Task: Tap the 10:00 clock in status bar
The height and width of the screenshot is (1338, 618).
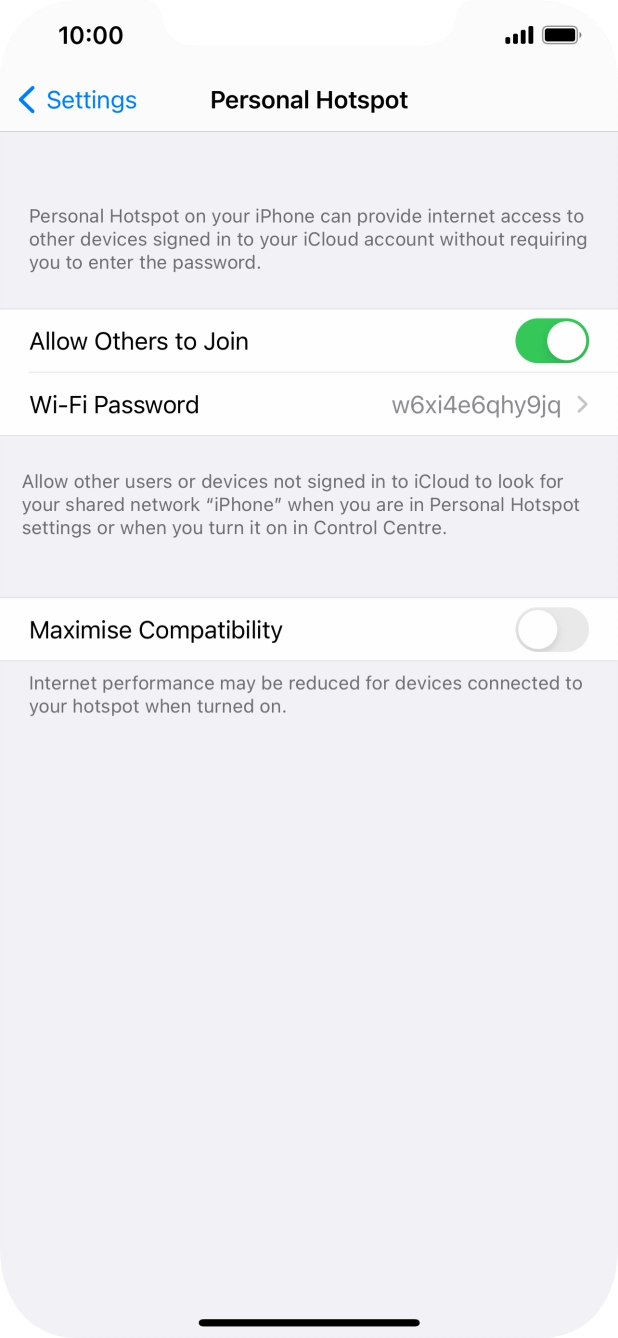Action: point(91,35)
